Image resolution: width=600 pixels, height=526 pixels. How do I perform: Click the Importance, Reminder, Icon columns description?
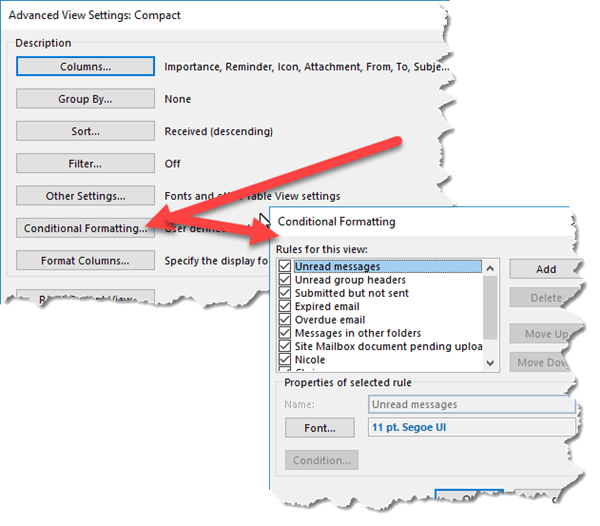[307, 67]
